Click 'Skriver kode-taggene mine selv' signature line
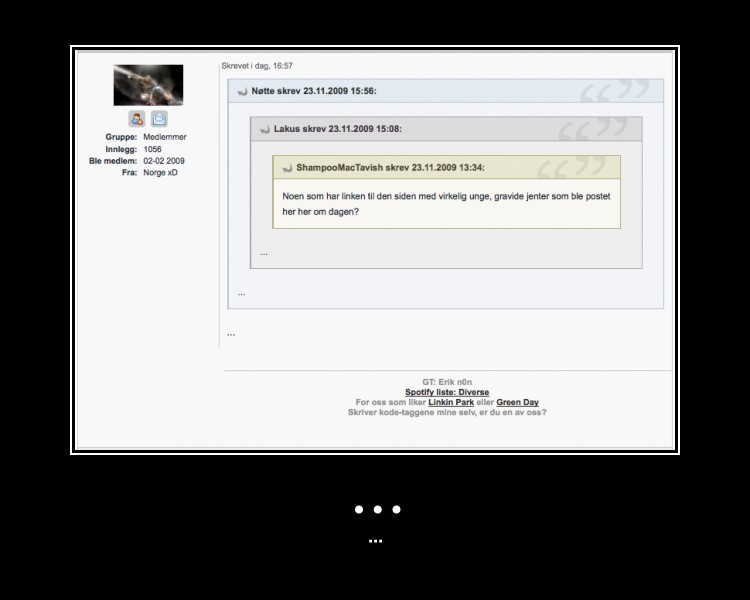Screen dimensions: 750x600 (x=447, y=412)
